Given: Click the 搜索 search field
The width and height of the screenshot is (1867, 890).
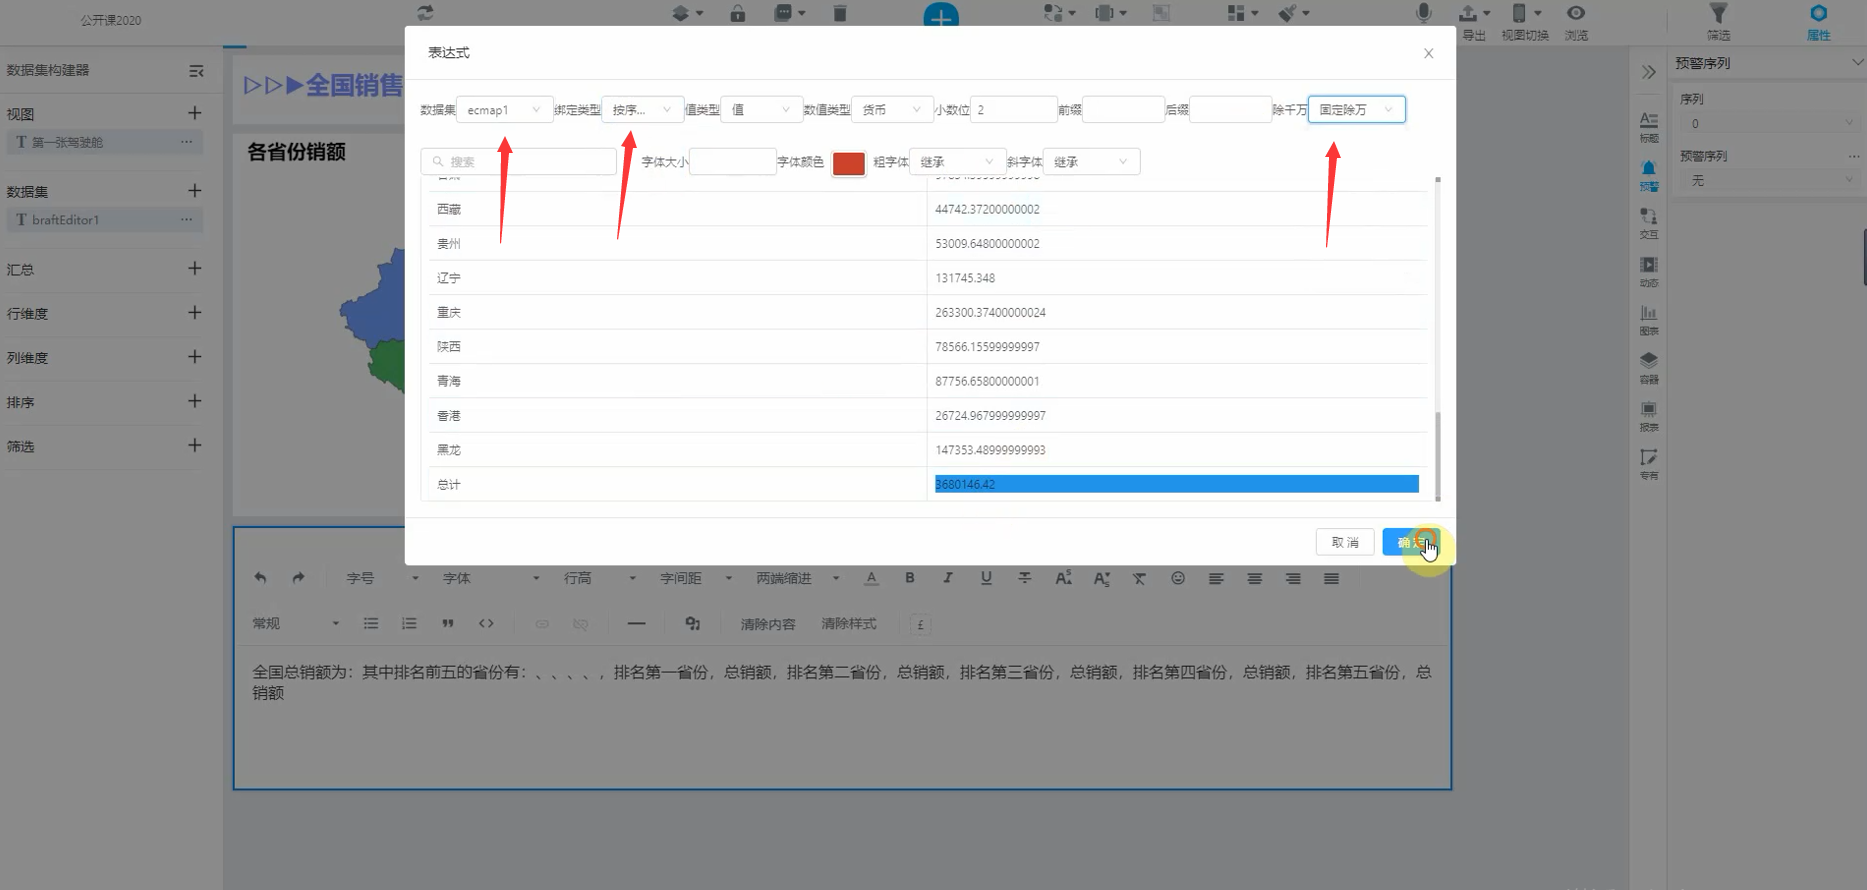Looking at the screenshot, I should tap(519, 162).
